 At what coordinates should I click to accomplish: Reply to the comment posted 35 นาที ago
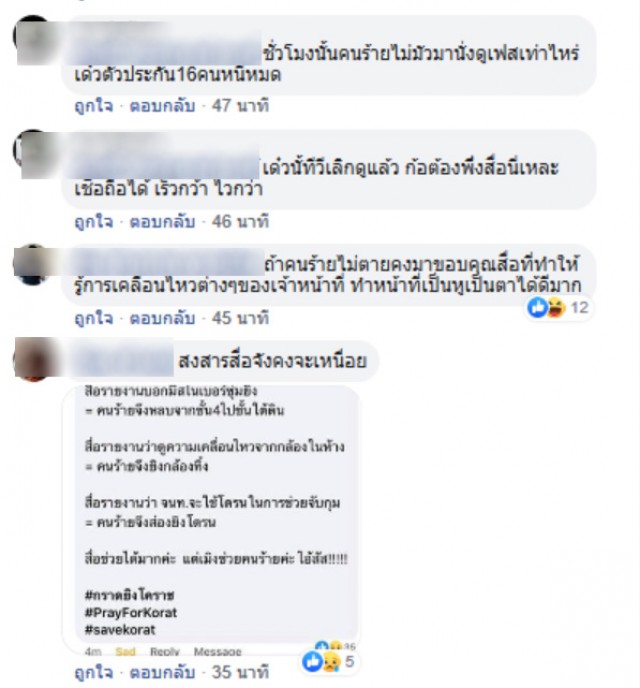click(x=162, y=673)
